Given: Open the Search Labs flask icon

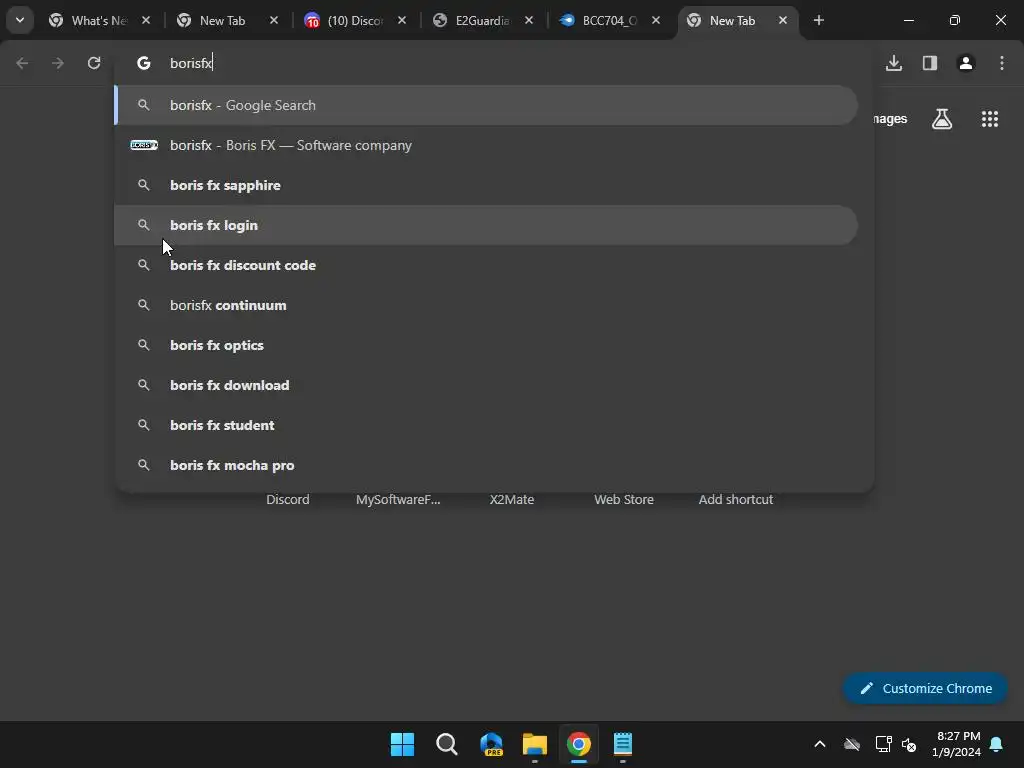Looking at the screenshot, I should (x=942, y=119).
